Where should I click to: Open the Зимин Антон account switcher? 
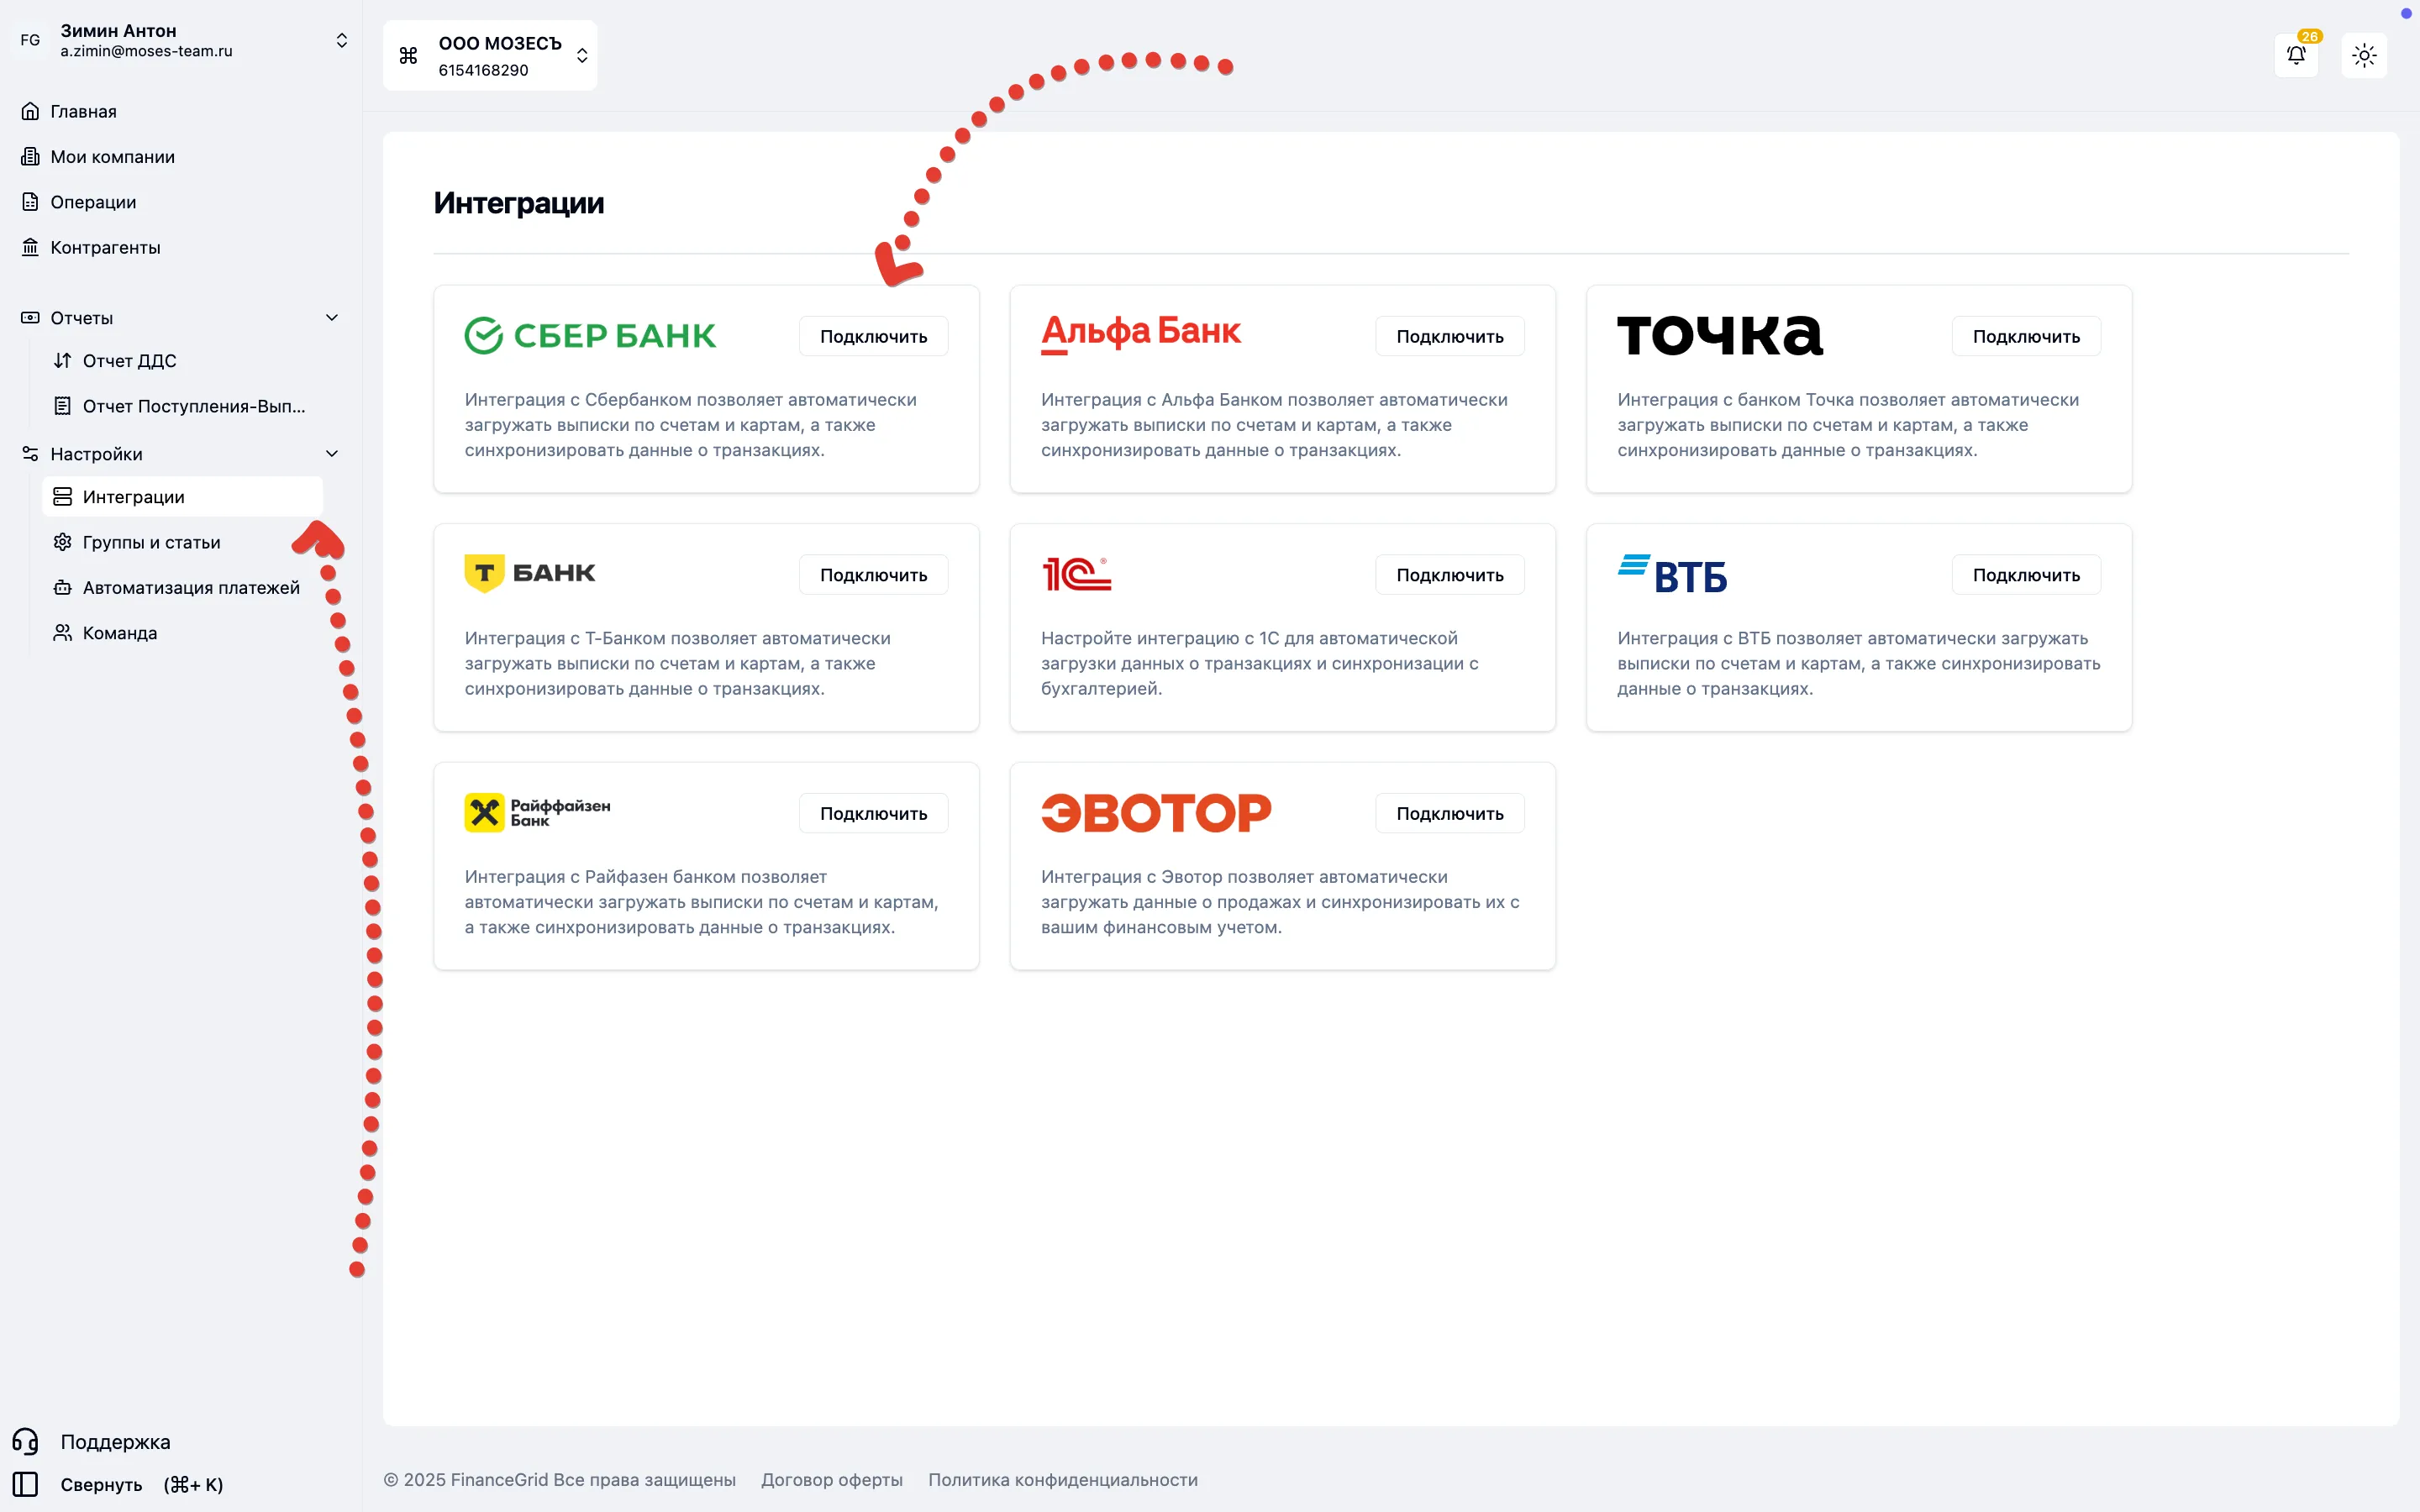tap(181, 40)
